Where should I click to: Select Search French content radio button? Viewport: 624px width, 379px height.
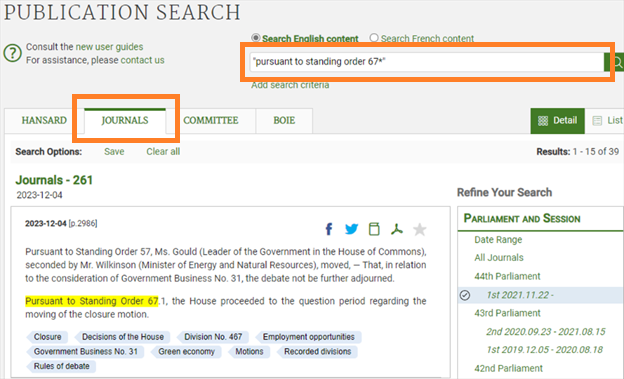374,38
